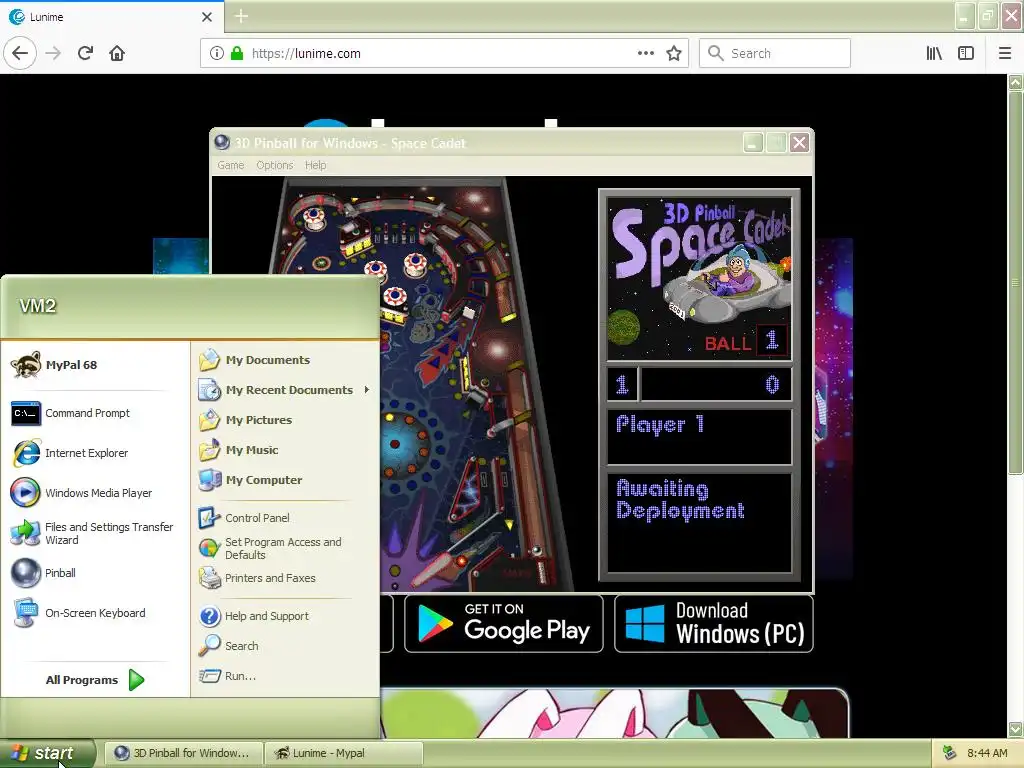The height and width of the screenshot is (768, 1024).
Task: Expand My Recent Documents submenu arrow
Action: pyautogui.click(x=367, y=390)
